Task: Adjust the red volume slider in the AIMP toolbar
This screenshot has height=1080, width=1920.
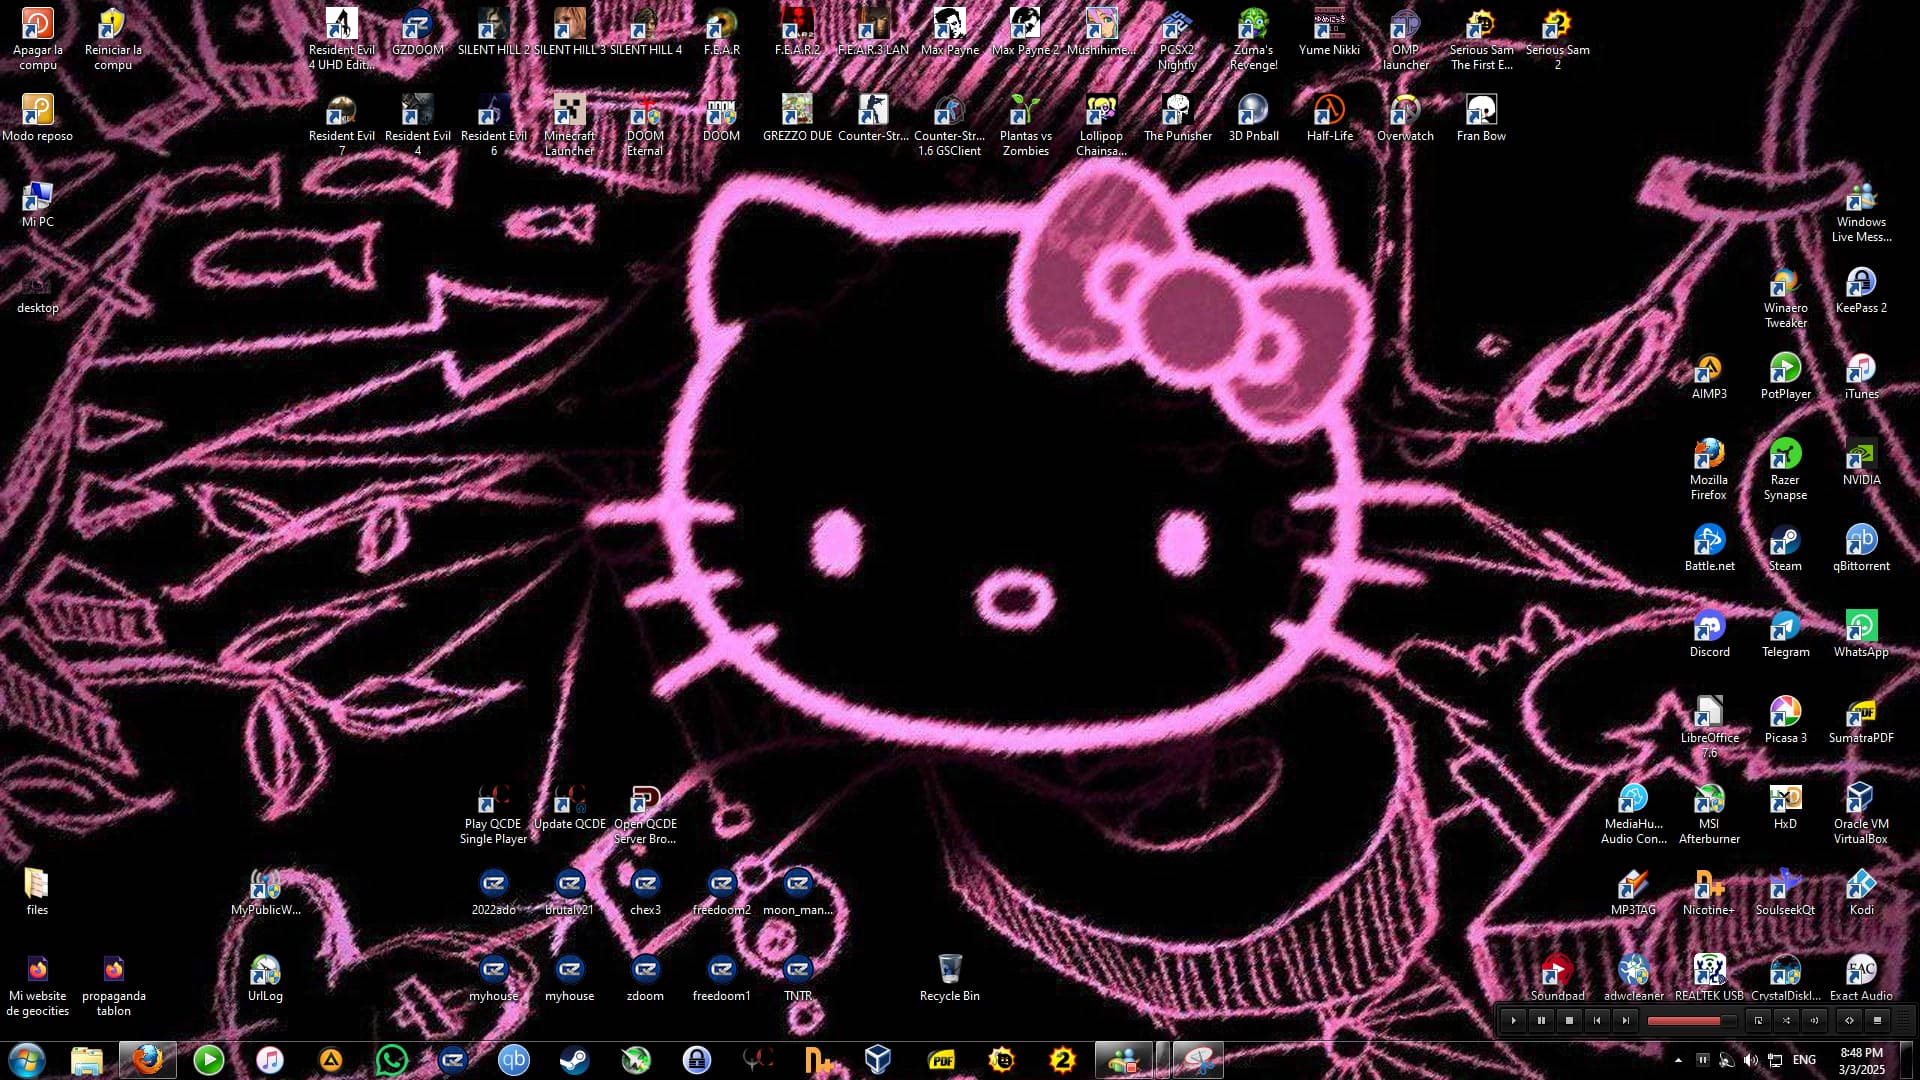Action: [1690, 1021]
